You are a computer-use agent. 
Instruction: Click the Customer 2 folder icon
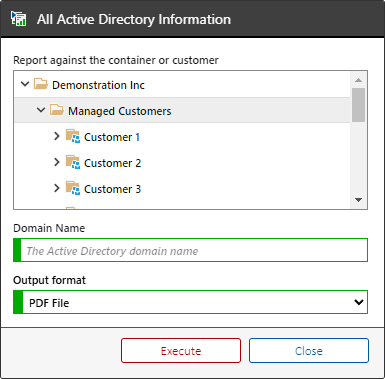73,162
